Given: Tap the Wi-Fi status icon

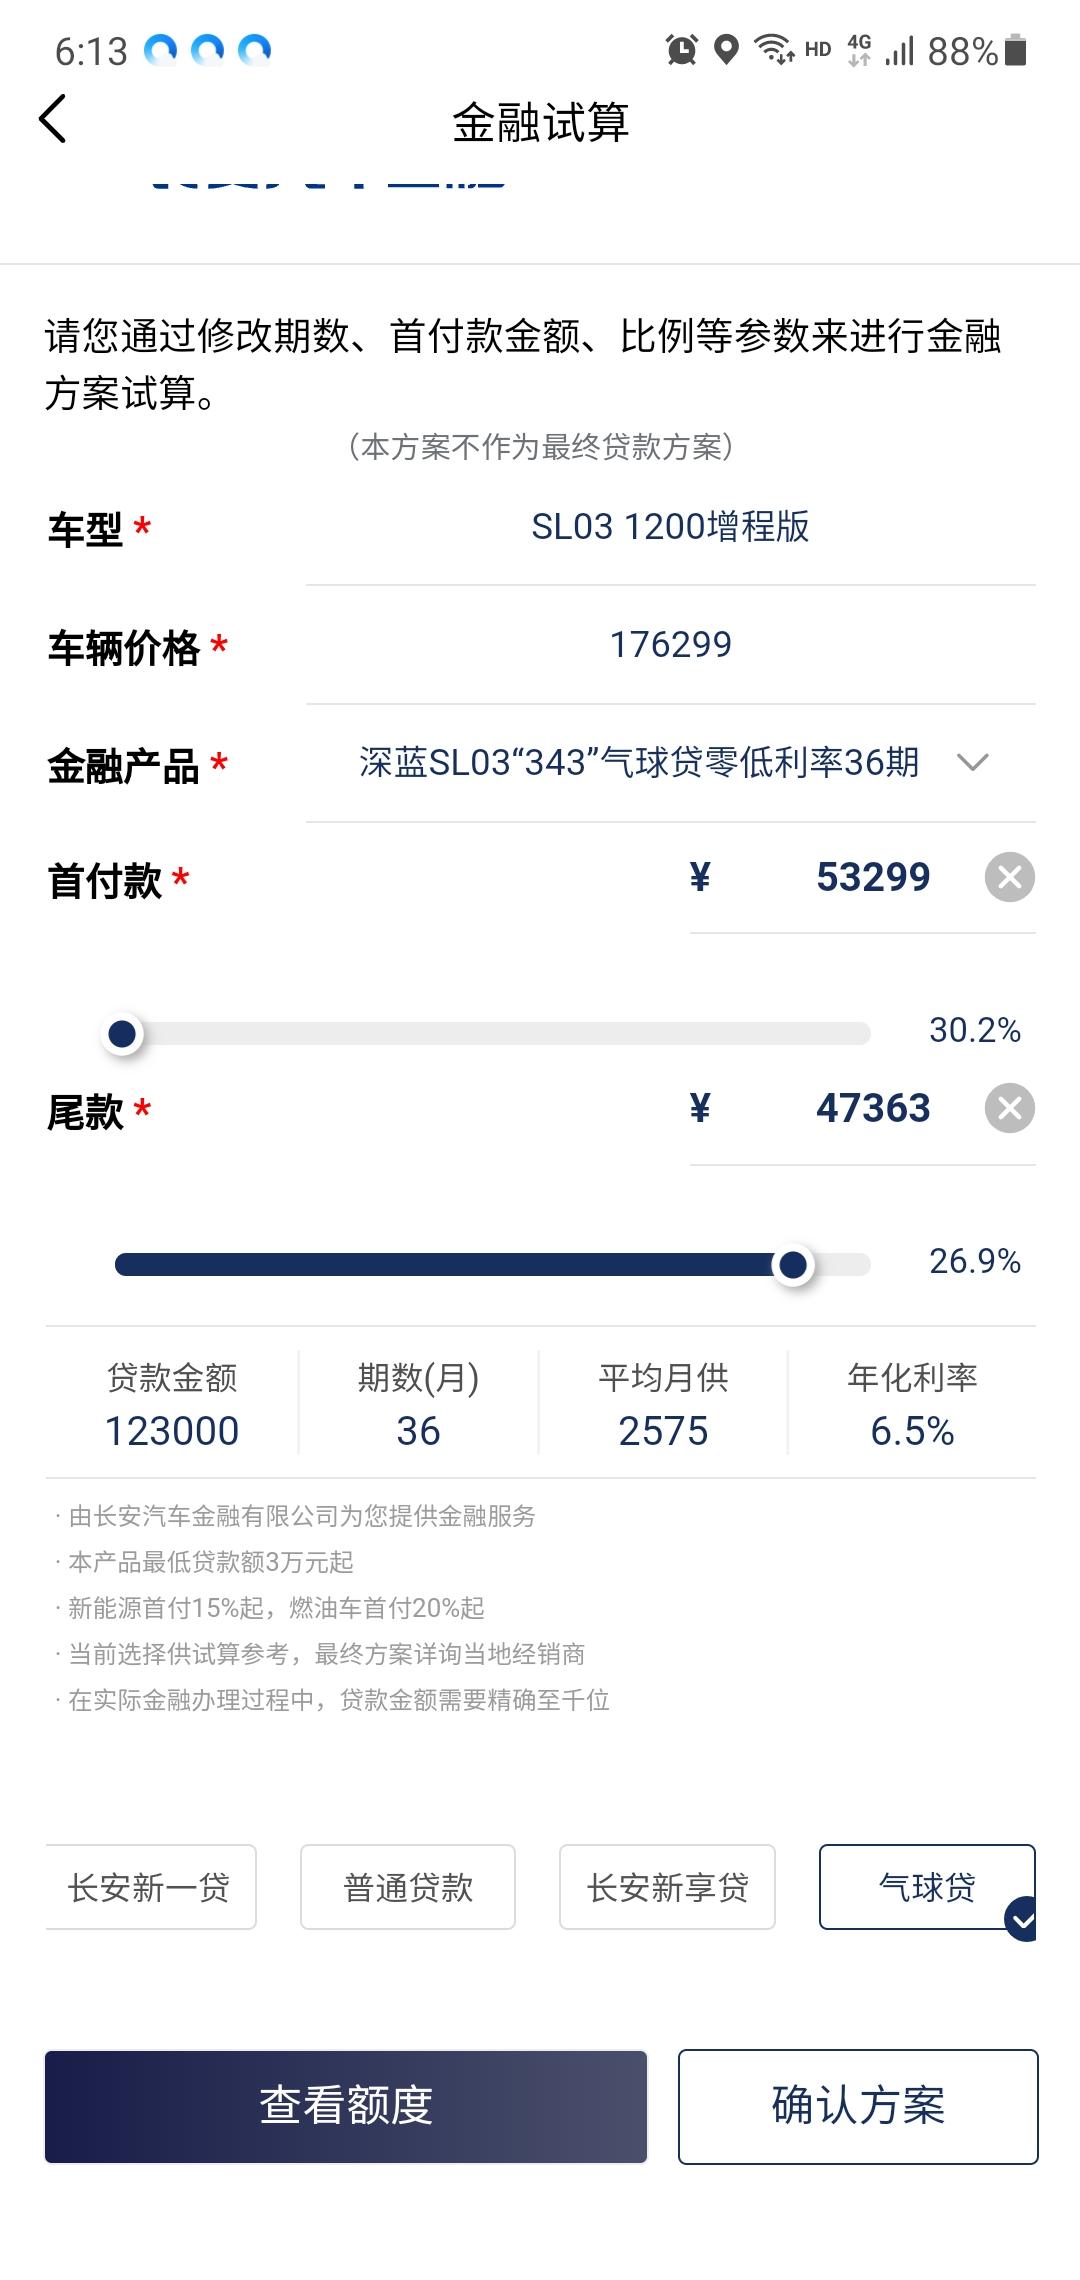Looking at the screenshot, I should 773,50.
